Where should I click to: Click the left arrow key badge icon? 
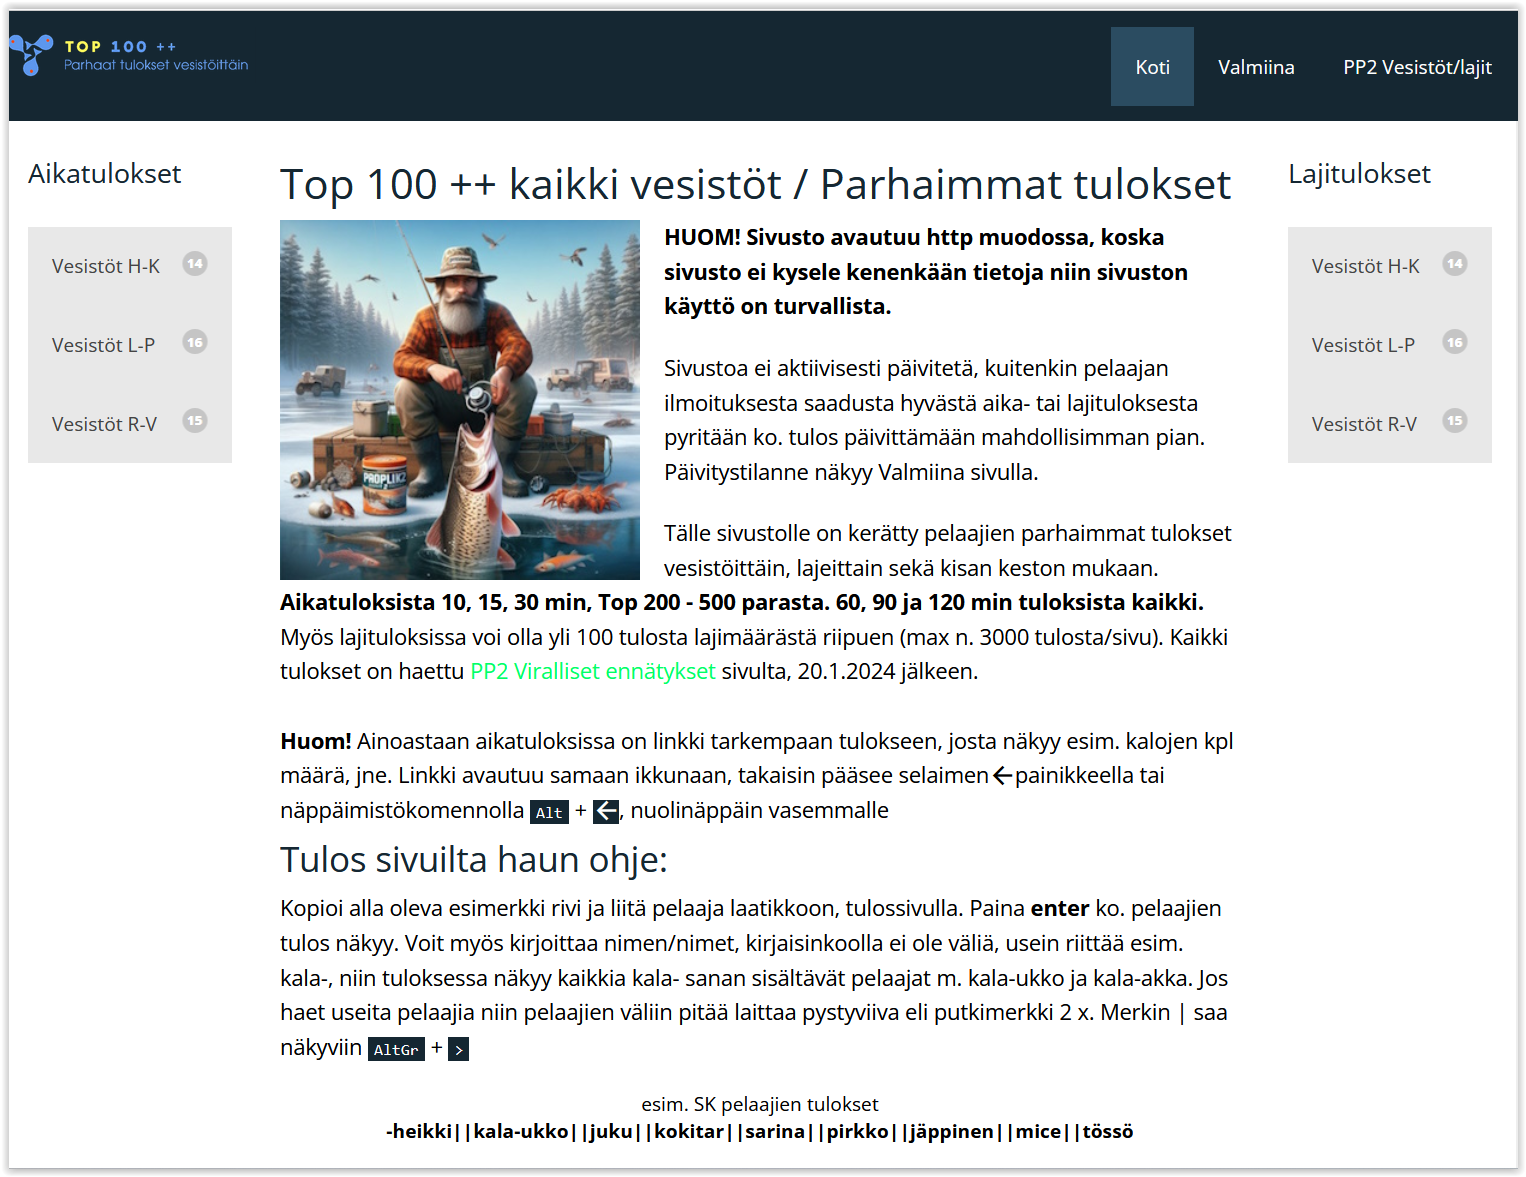[606, 811]
